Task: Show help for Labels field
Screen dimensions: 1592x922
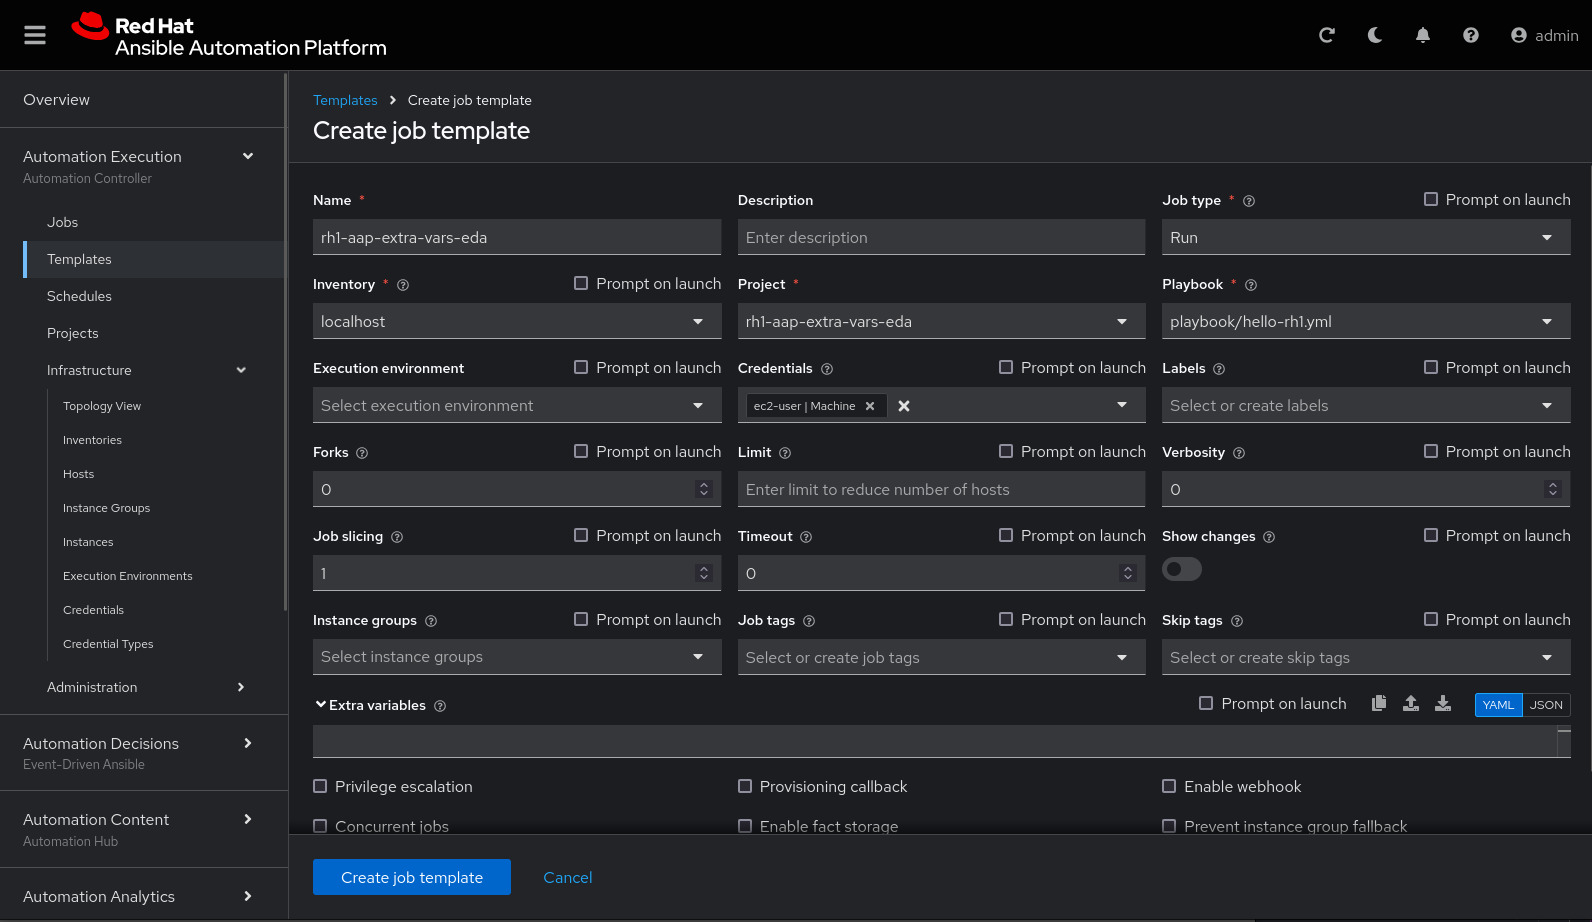Action: point(1219,369)
